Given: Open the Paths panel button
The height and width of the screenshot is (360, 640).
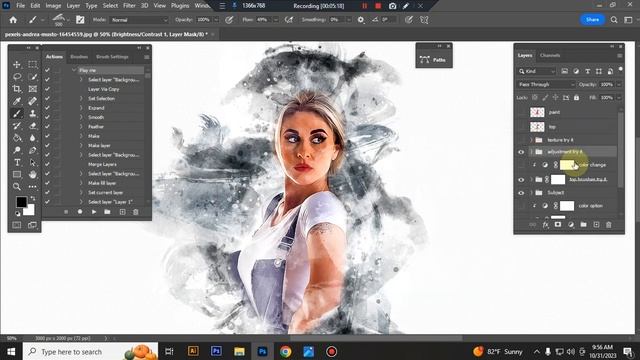Looking at the screenshot, I should point(433,60).
